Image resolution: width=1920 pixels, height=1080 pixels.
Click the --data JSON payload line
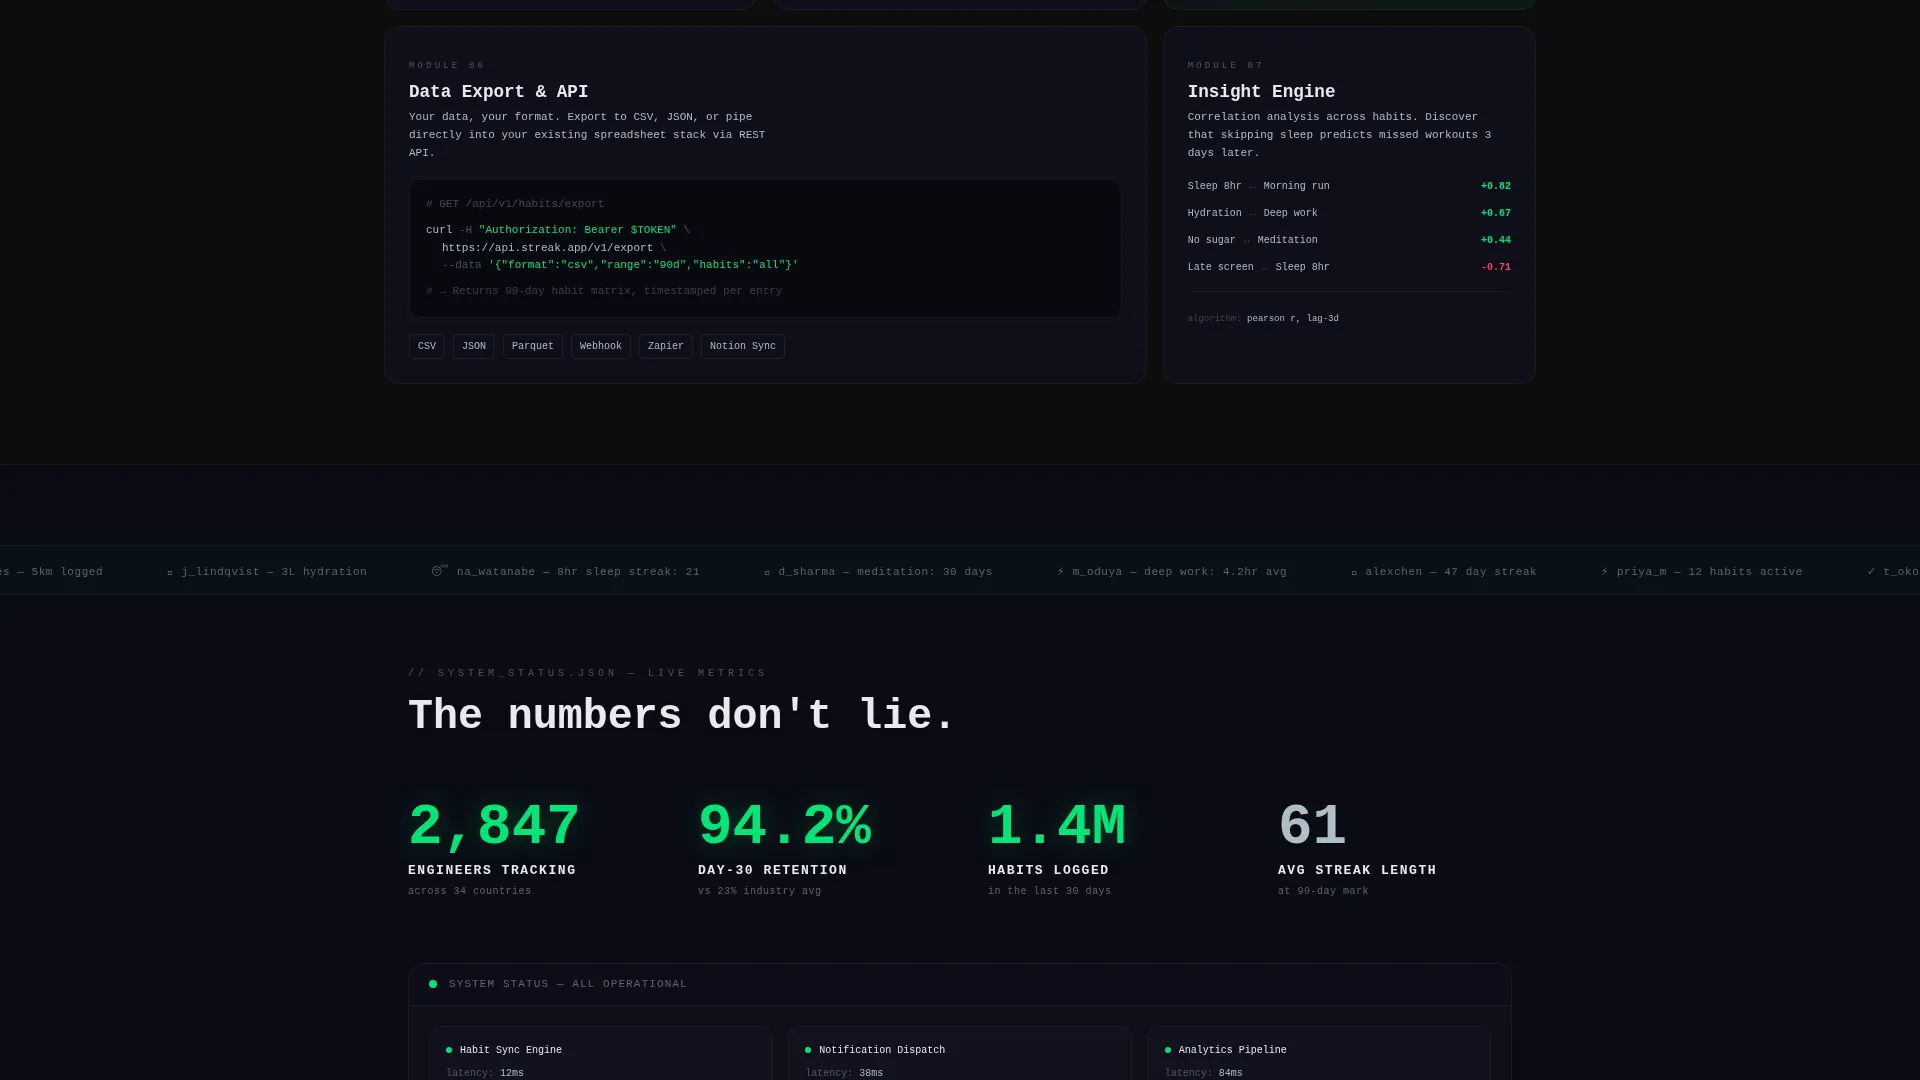coord(620,265)
